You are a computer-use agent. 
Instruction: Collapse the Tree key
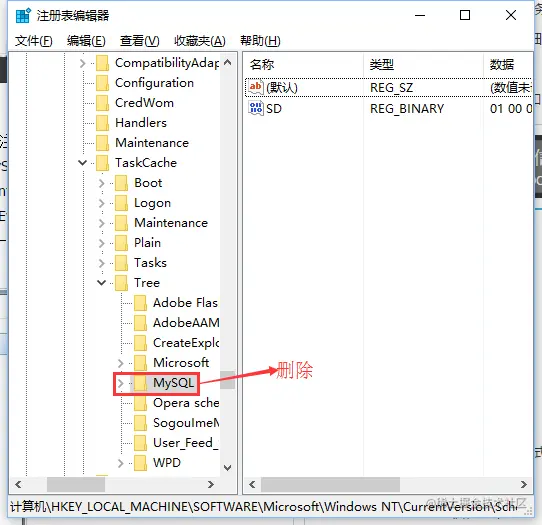click(x=102, y=283)
